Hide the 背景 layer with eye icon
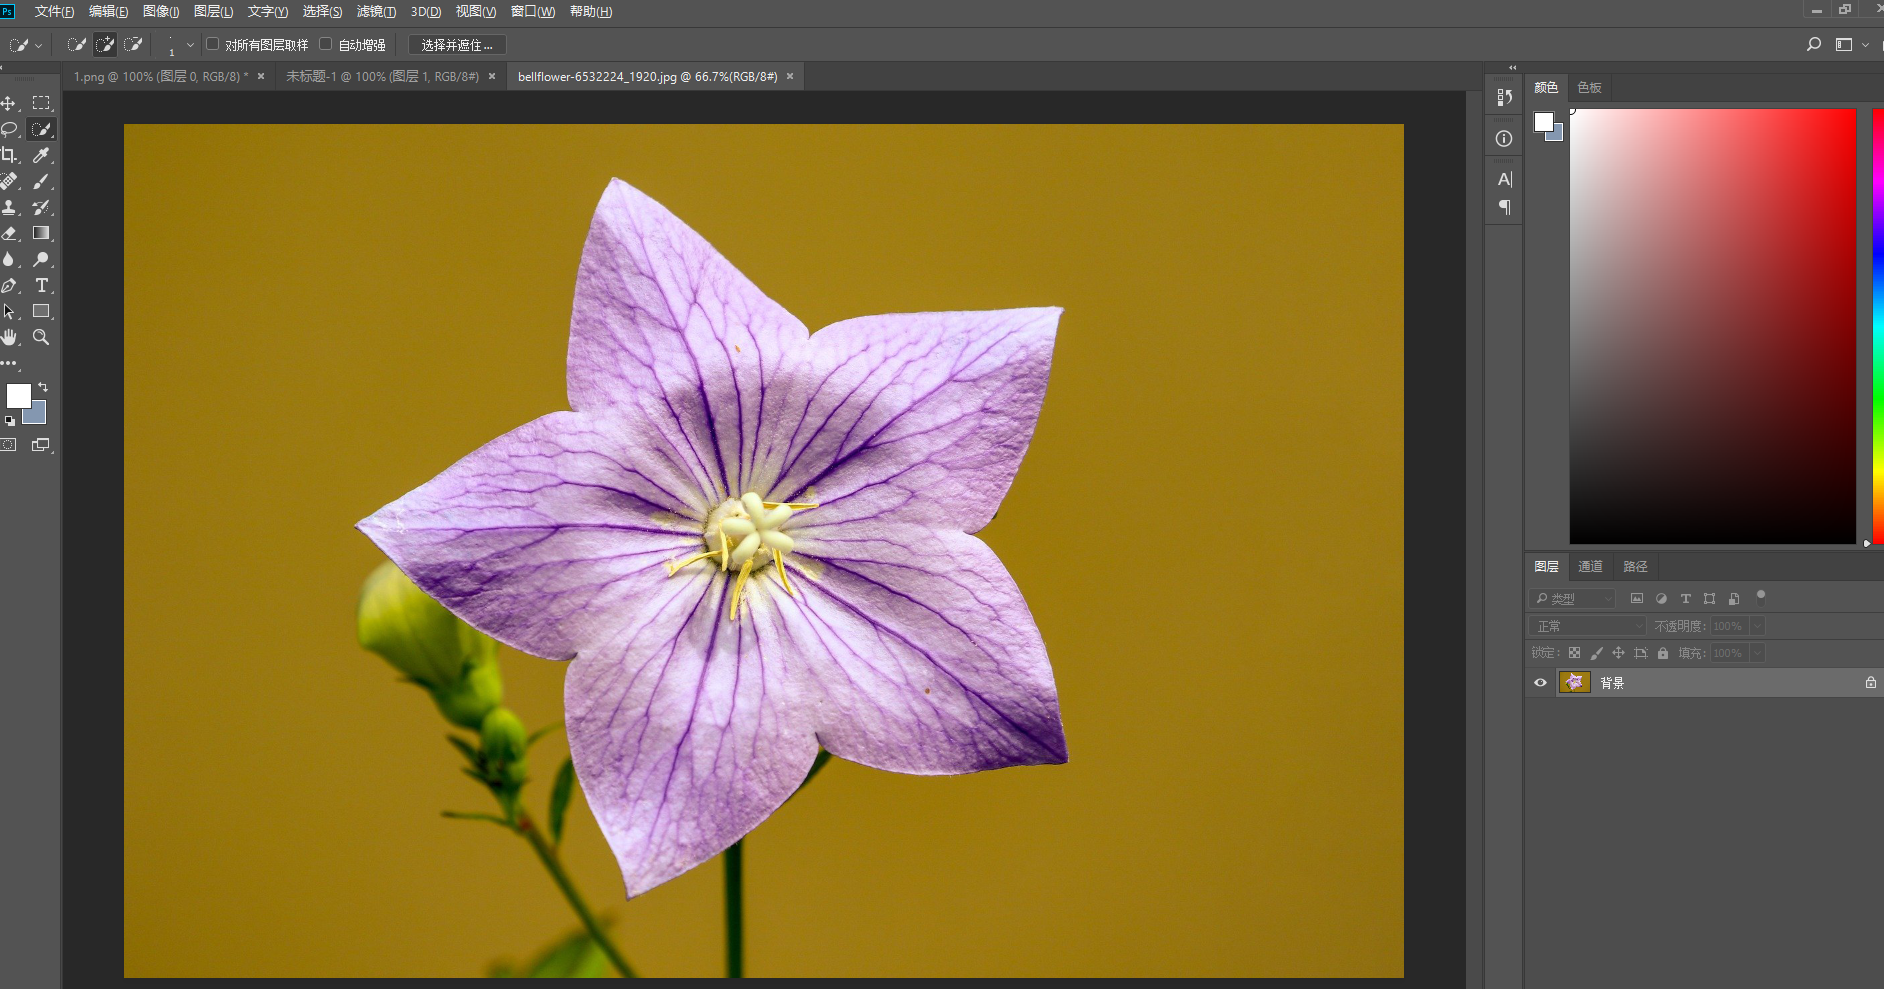The width and height of the screenshot is (1884, 989). click(1540, 682)
